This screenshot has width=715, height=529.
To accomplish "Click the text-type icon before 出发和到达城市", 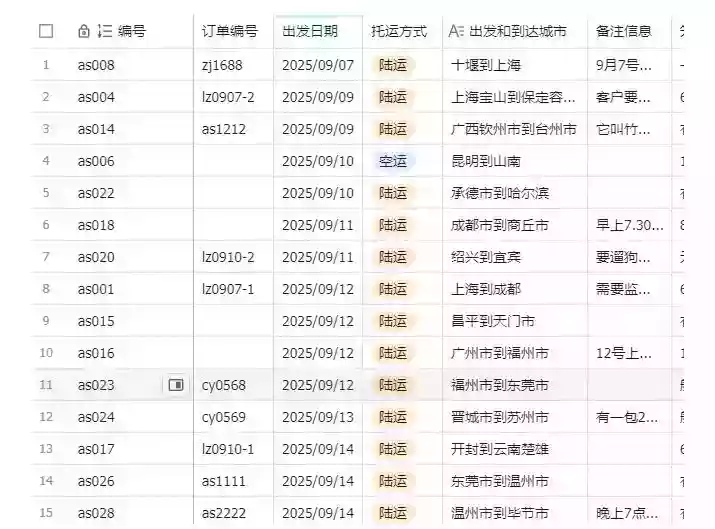I will 456,31.
